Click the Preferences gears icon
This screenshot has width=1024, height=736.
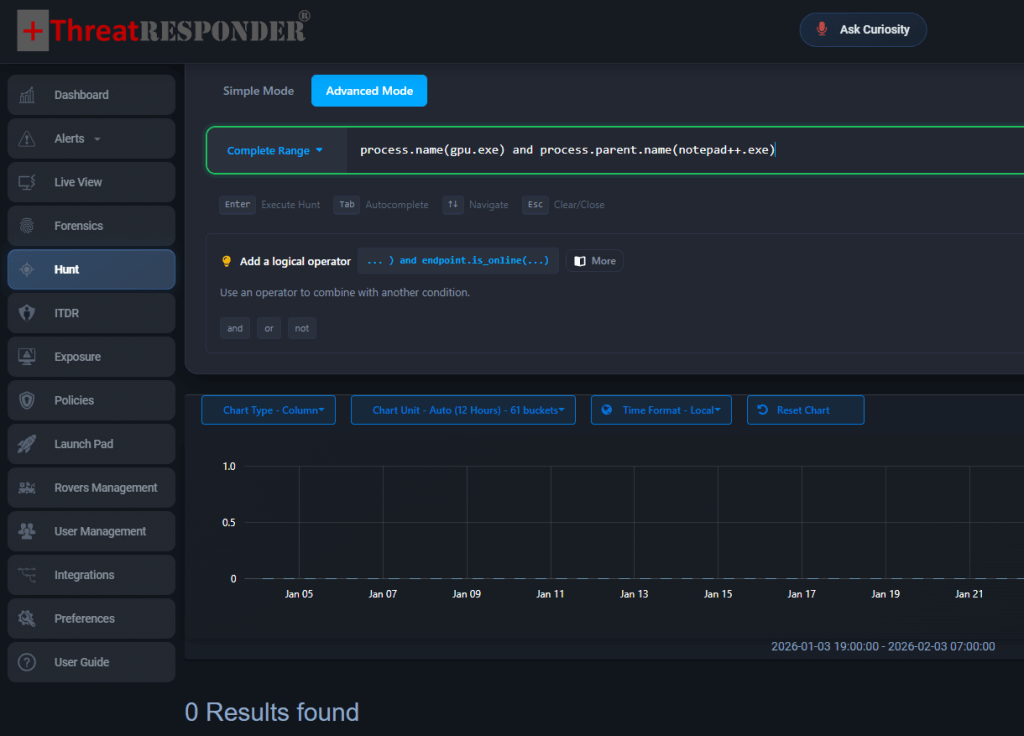(27, 619)
